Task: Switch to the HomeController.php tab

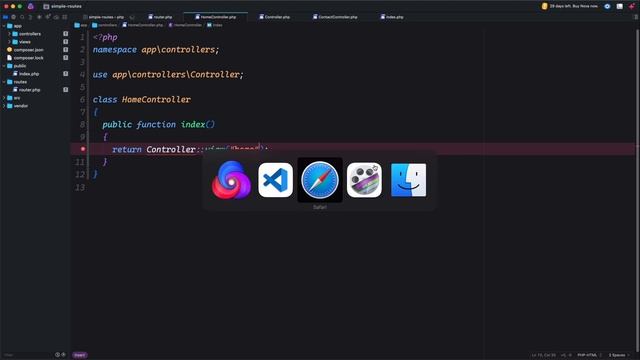Action: point(216,17)
